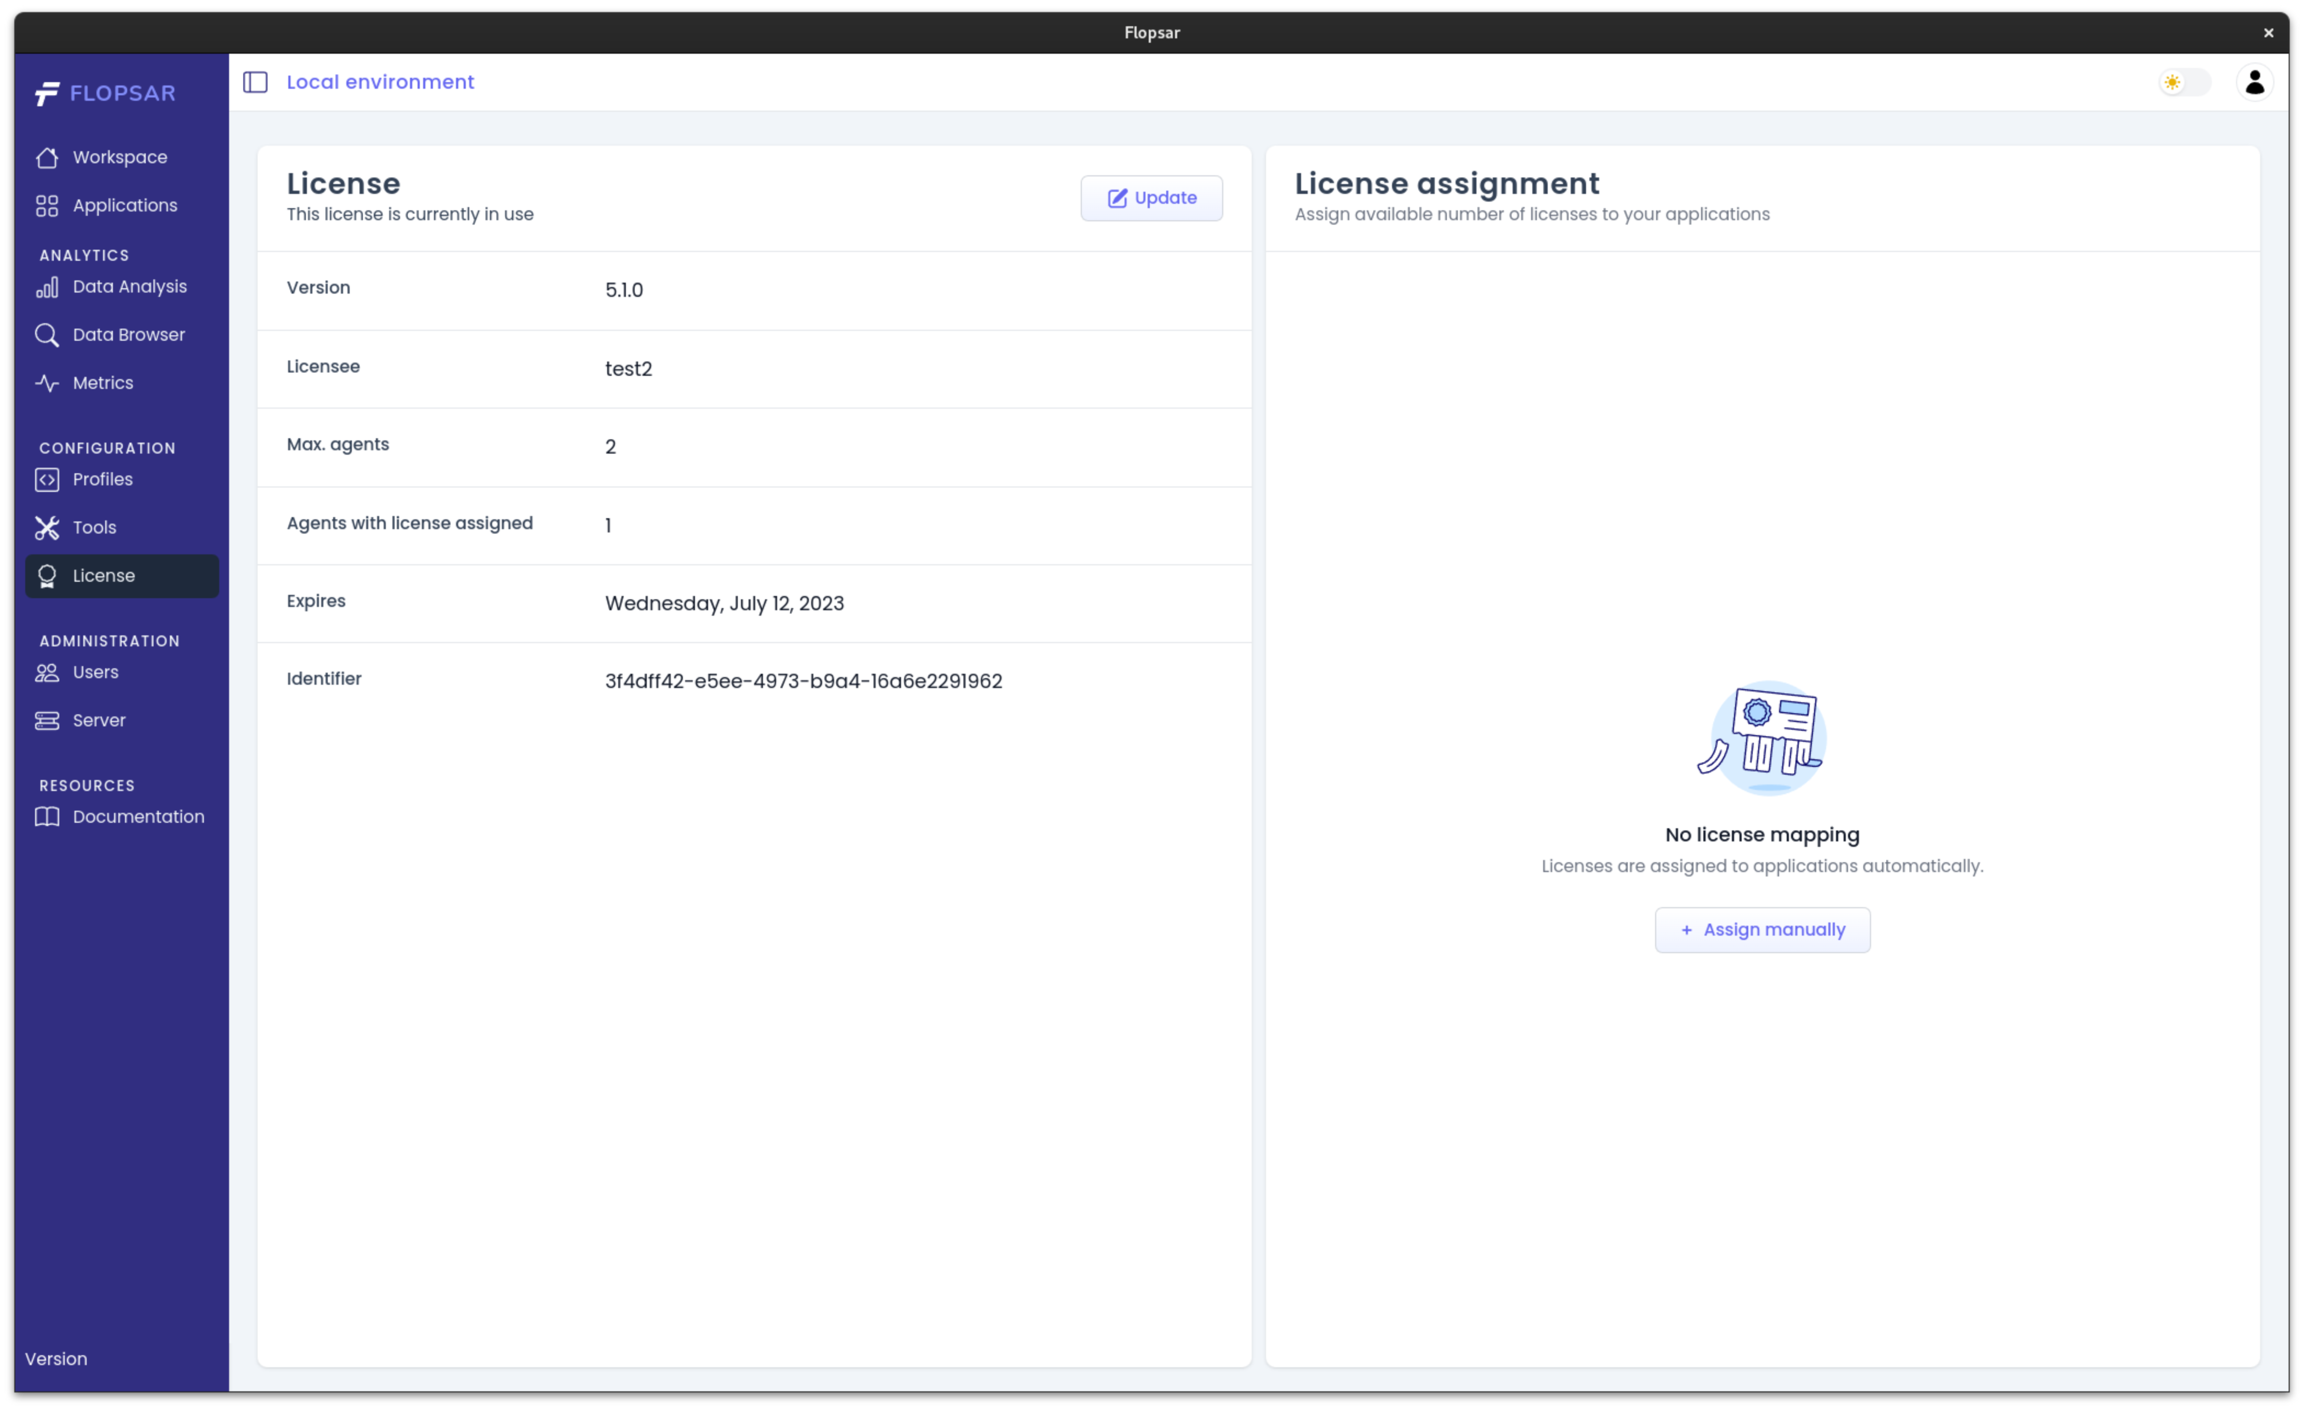
Task: Click the Users people icon
Action: (x=47, y=673)
